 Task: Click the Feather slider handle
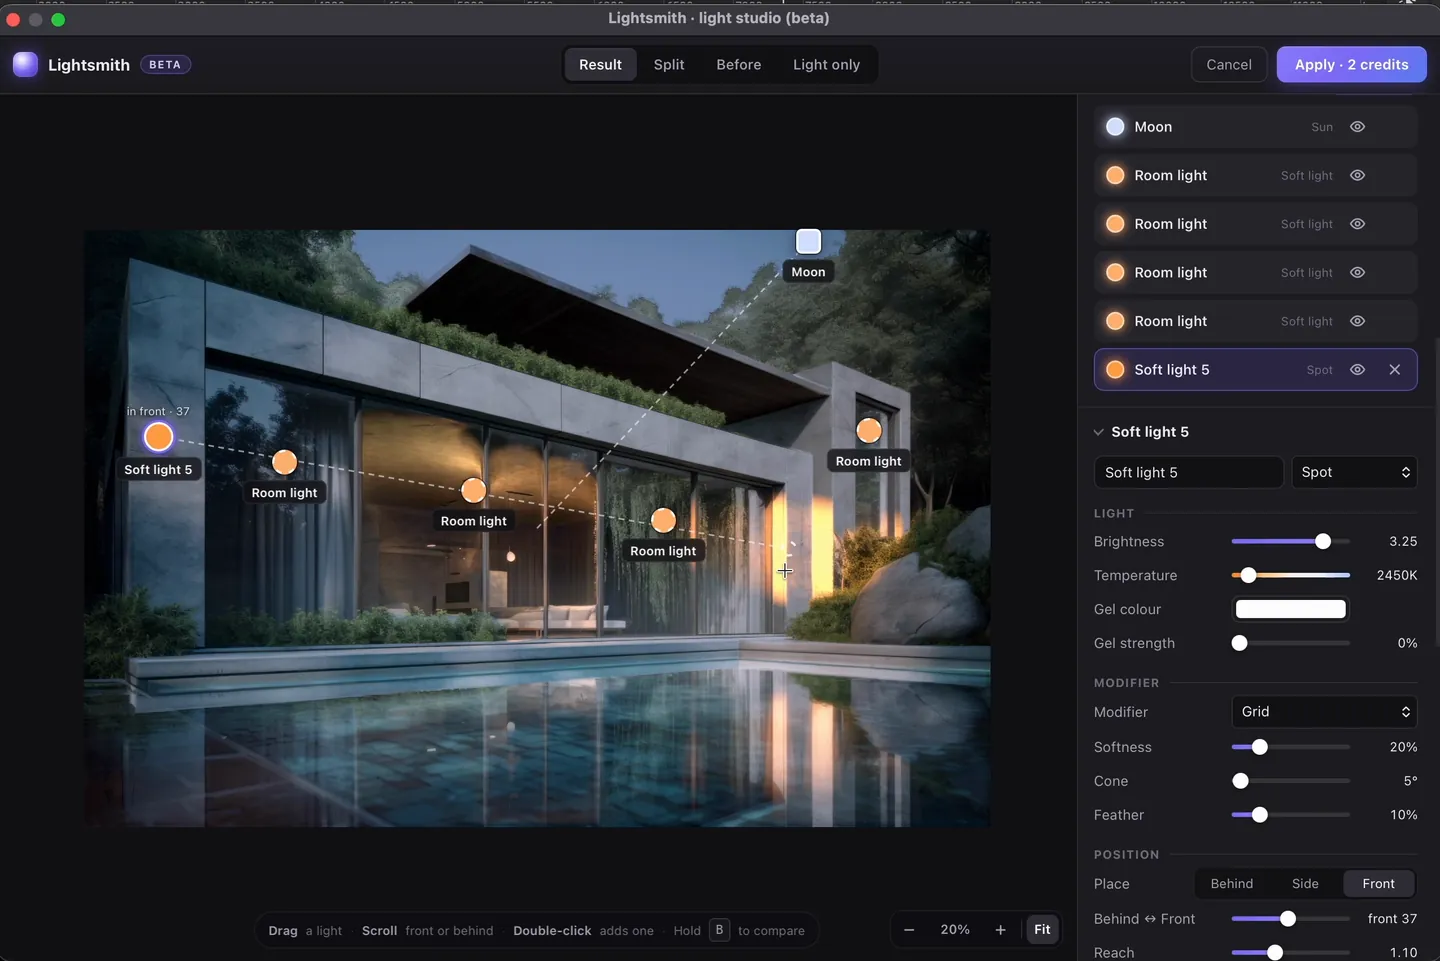pos(1260,815)
